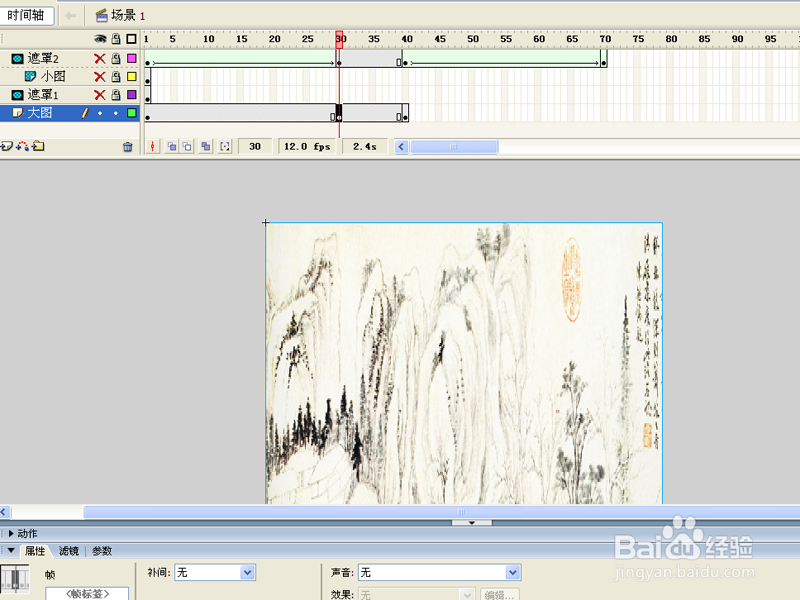The width and height of the screenshot is (800, 600).
Task: Show the hidden 小图 layer
Action: click(100, 77)
